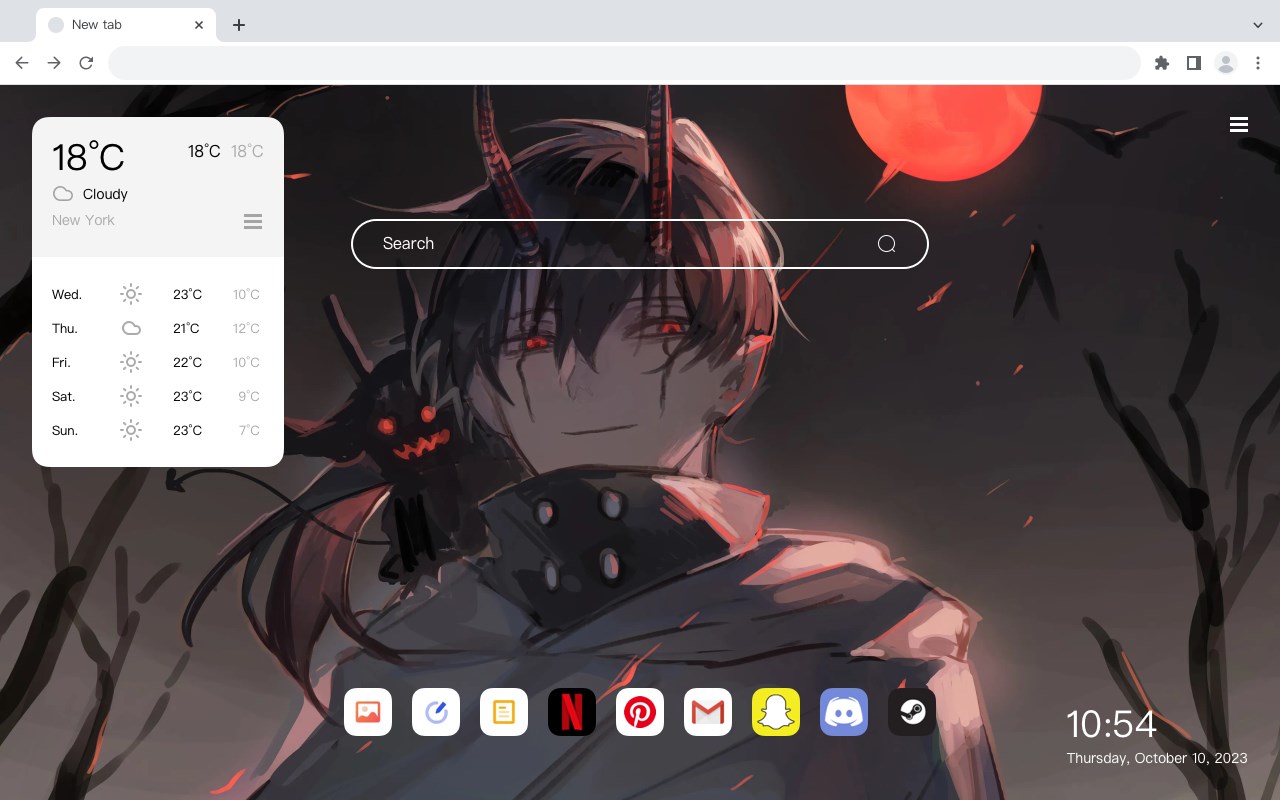Click the Cloudy condition label
Viewport: 1280px width, 800px height.
tap(105, 194)
